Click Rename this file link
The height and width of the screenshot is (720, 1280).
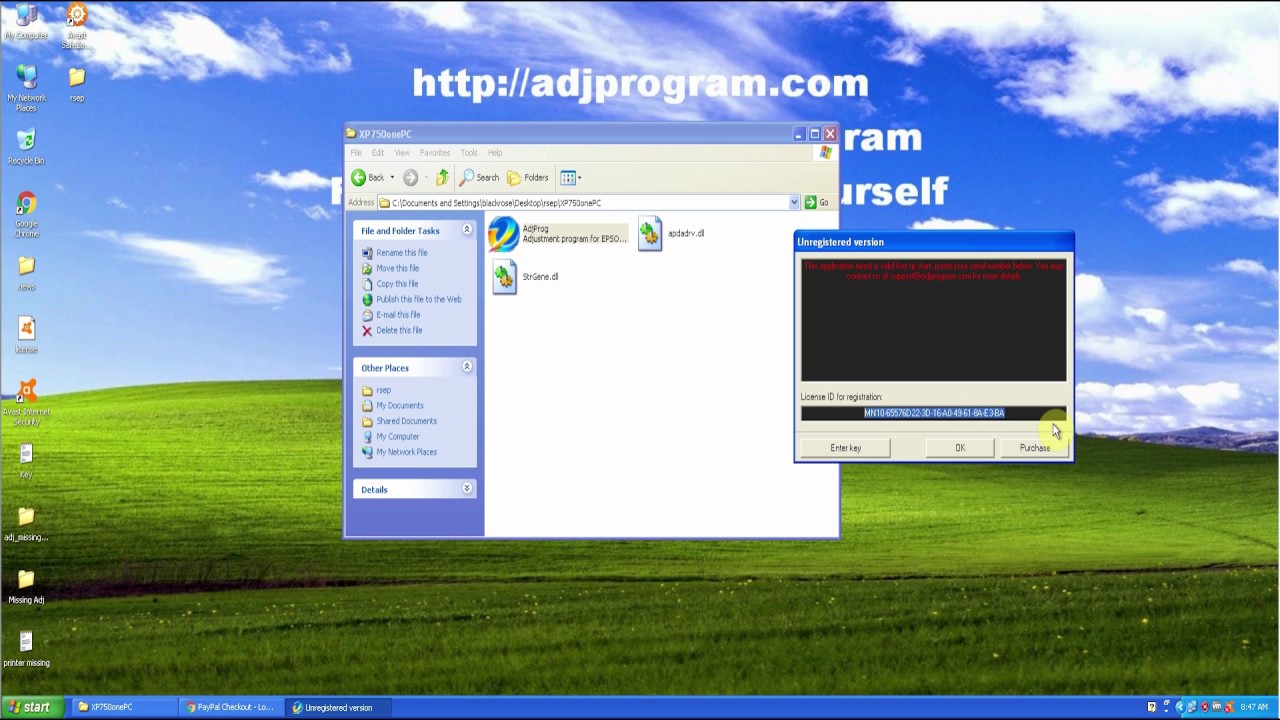[x=401, y=253]
